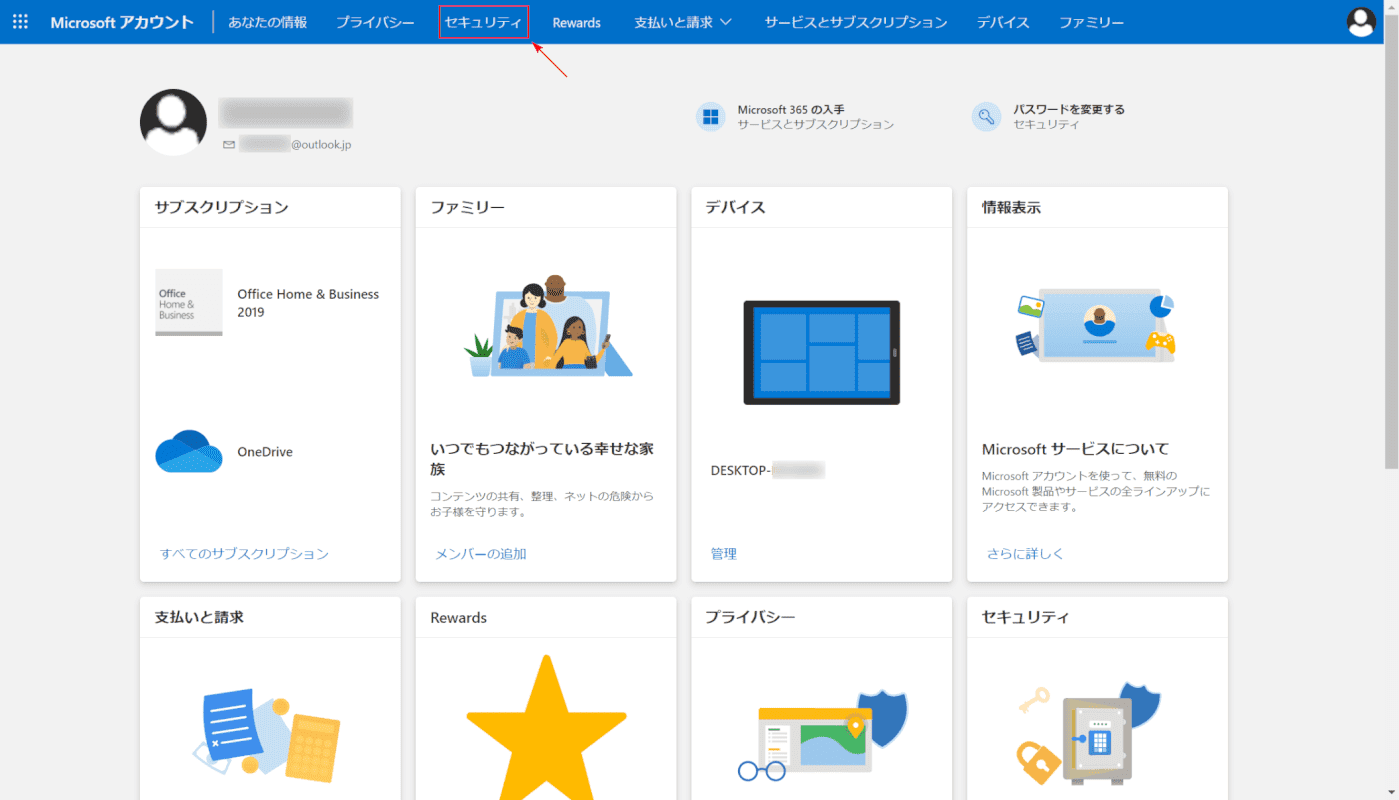Image resolution: width=1399 pixels, height=800 pixels.
Task: Click the 管理 link under device
Action: tap(723, 553)
